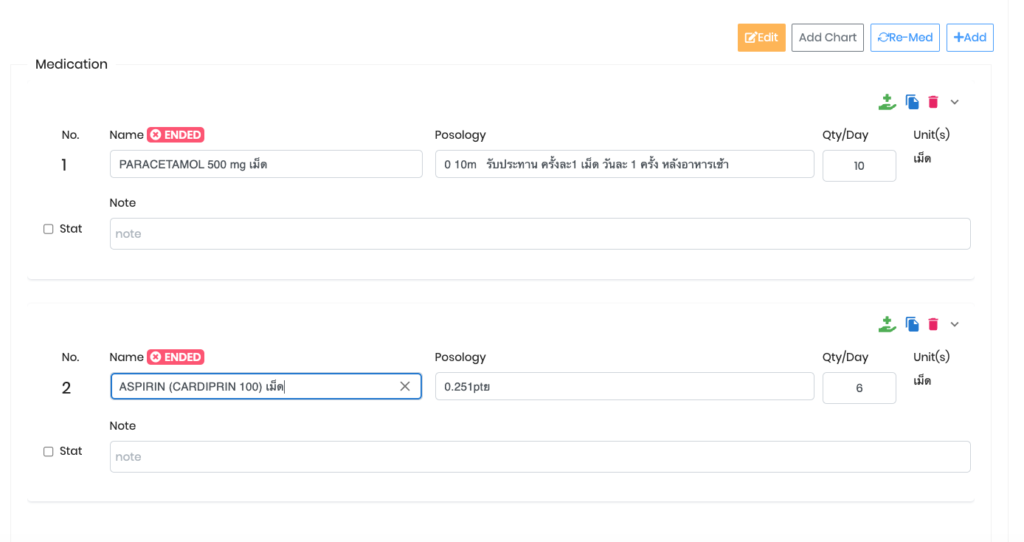This screenshot has width=1024, height=542.
Task: Copy medication 1 with blue duplicate icon
Action: pos(912,102)
